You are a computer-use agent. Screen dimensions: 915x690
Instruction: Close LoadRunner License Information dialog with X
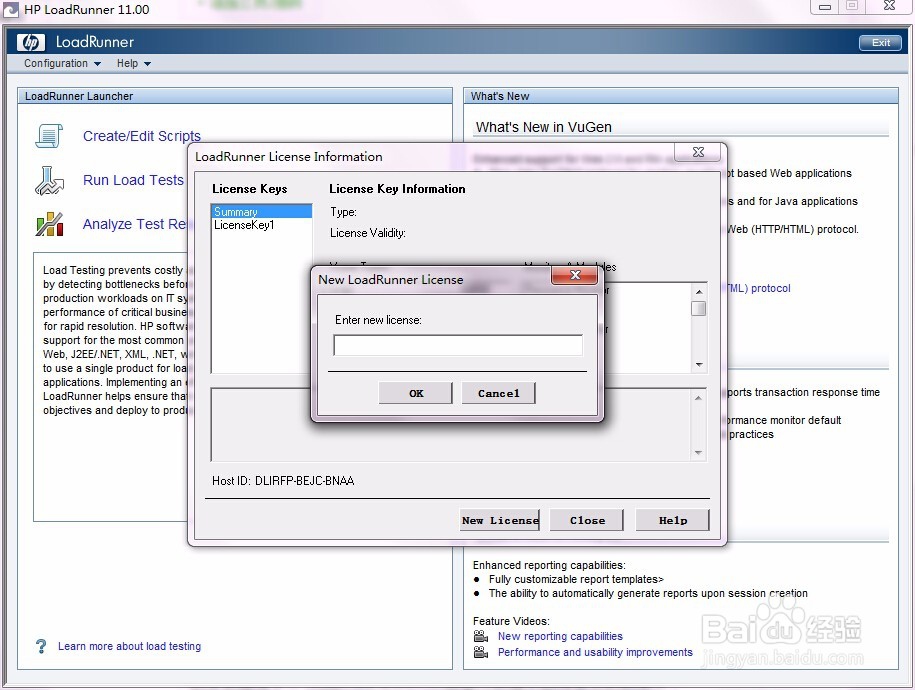(698, 152)
